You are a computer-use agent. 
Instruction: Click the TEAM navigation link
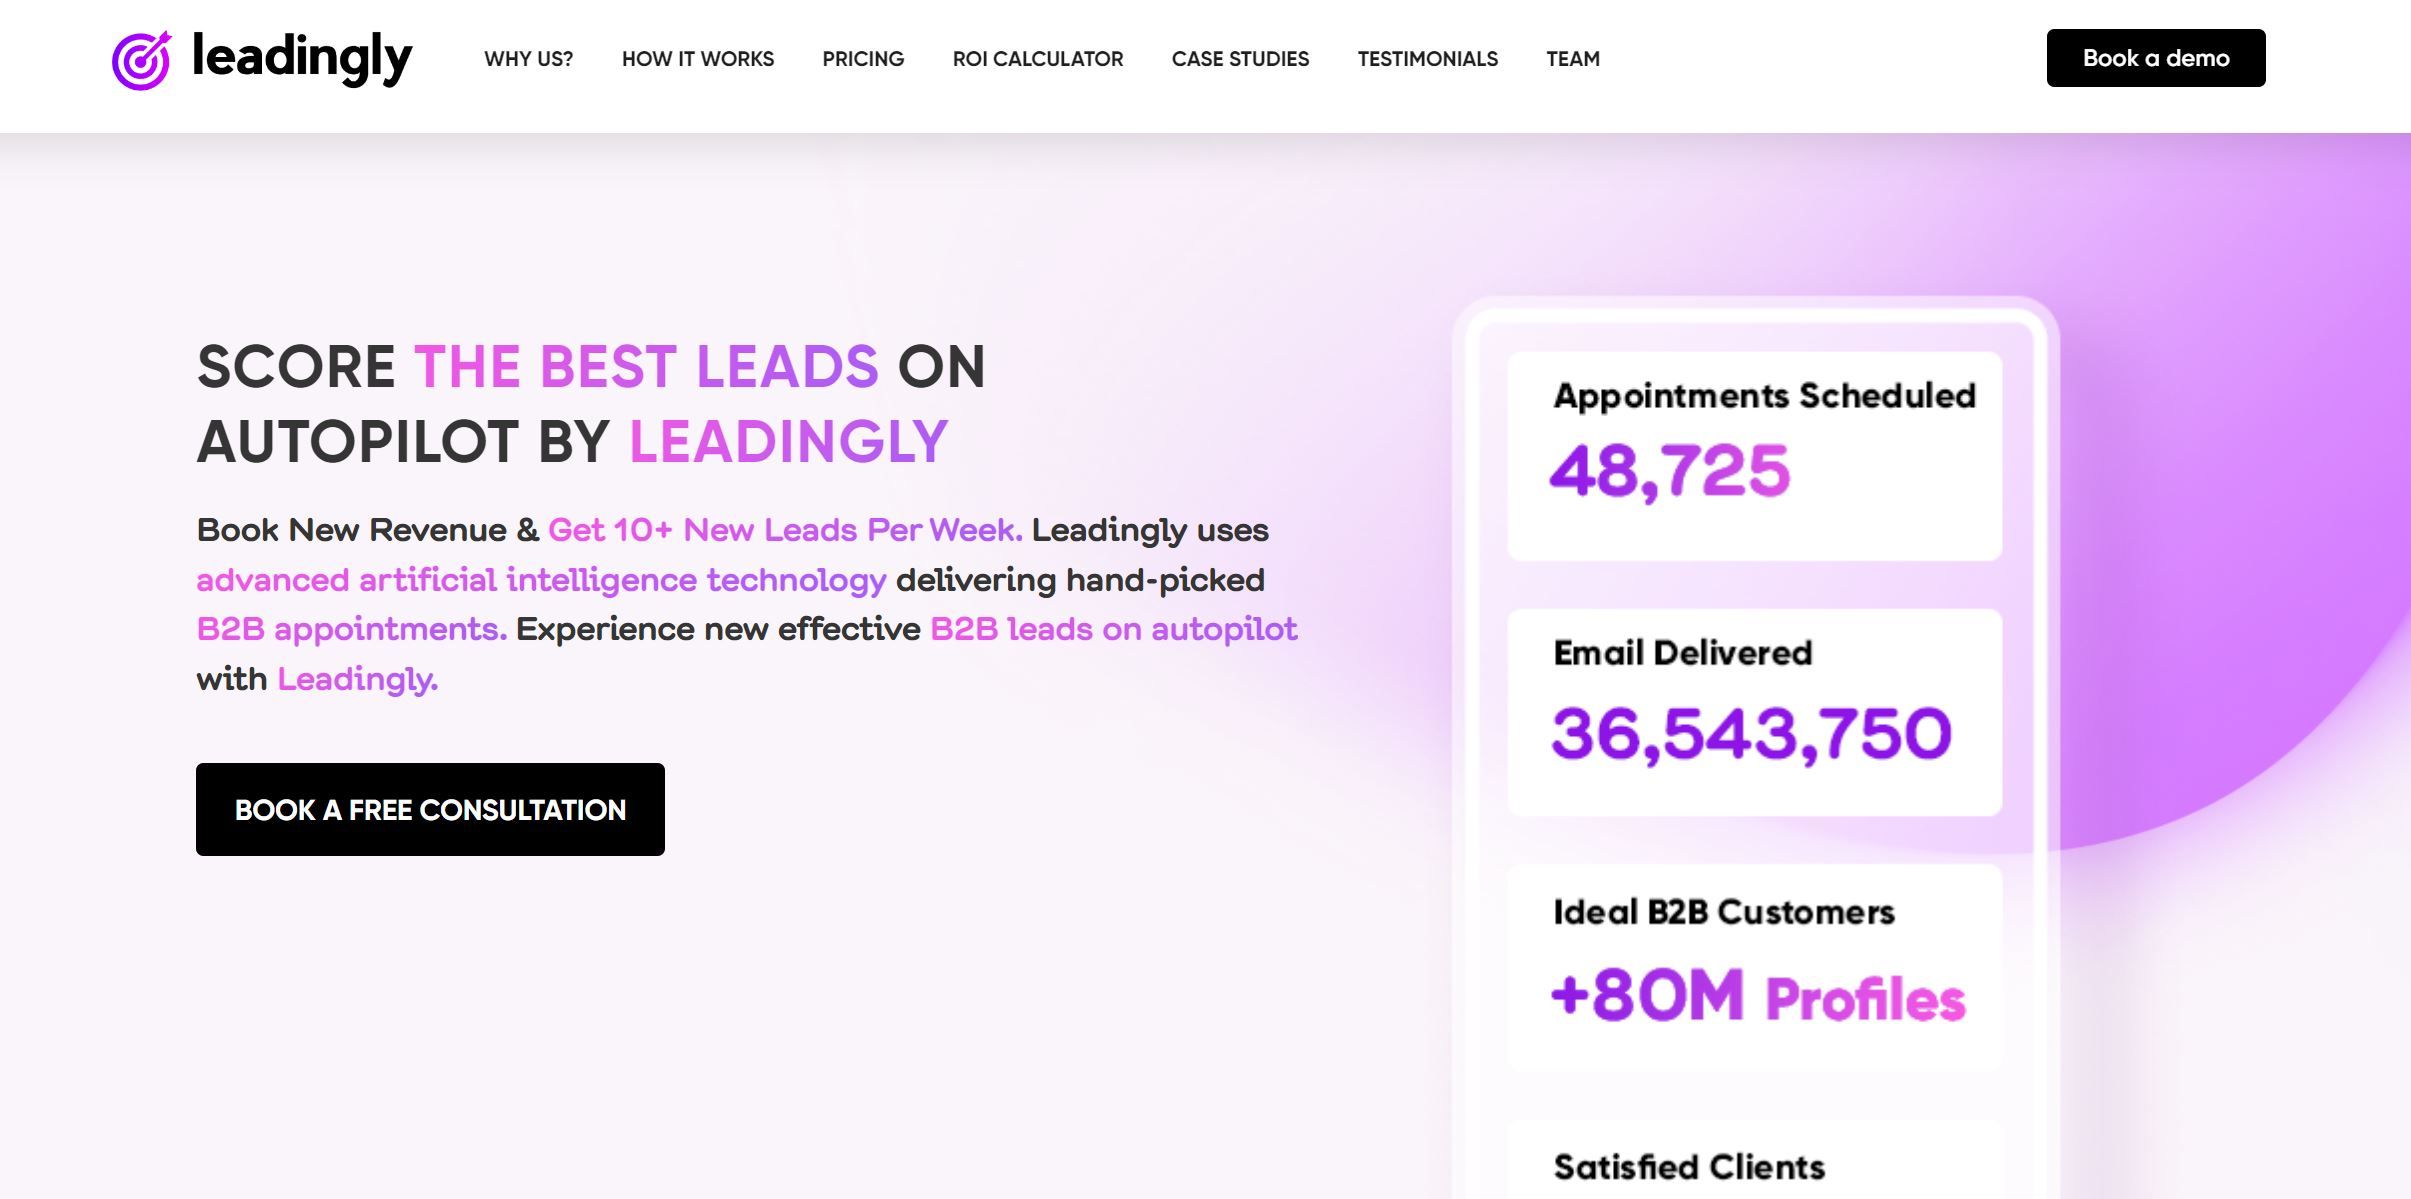(1572, 59)
